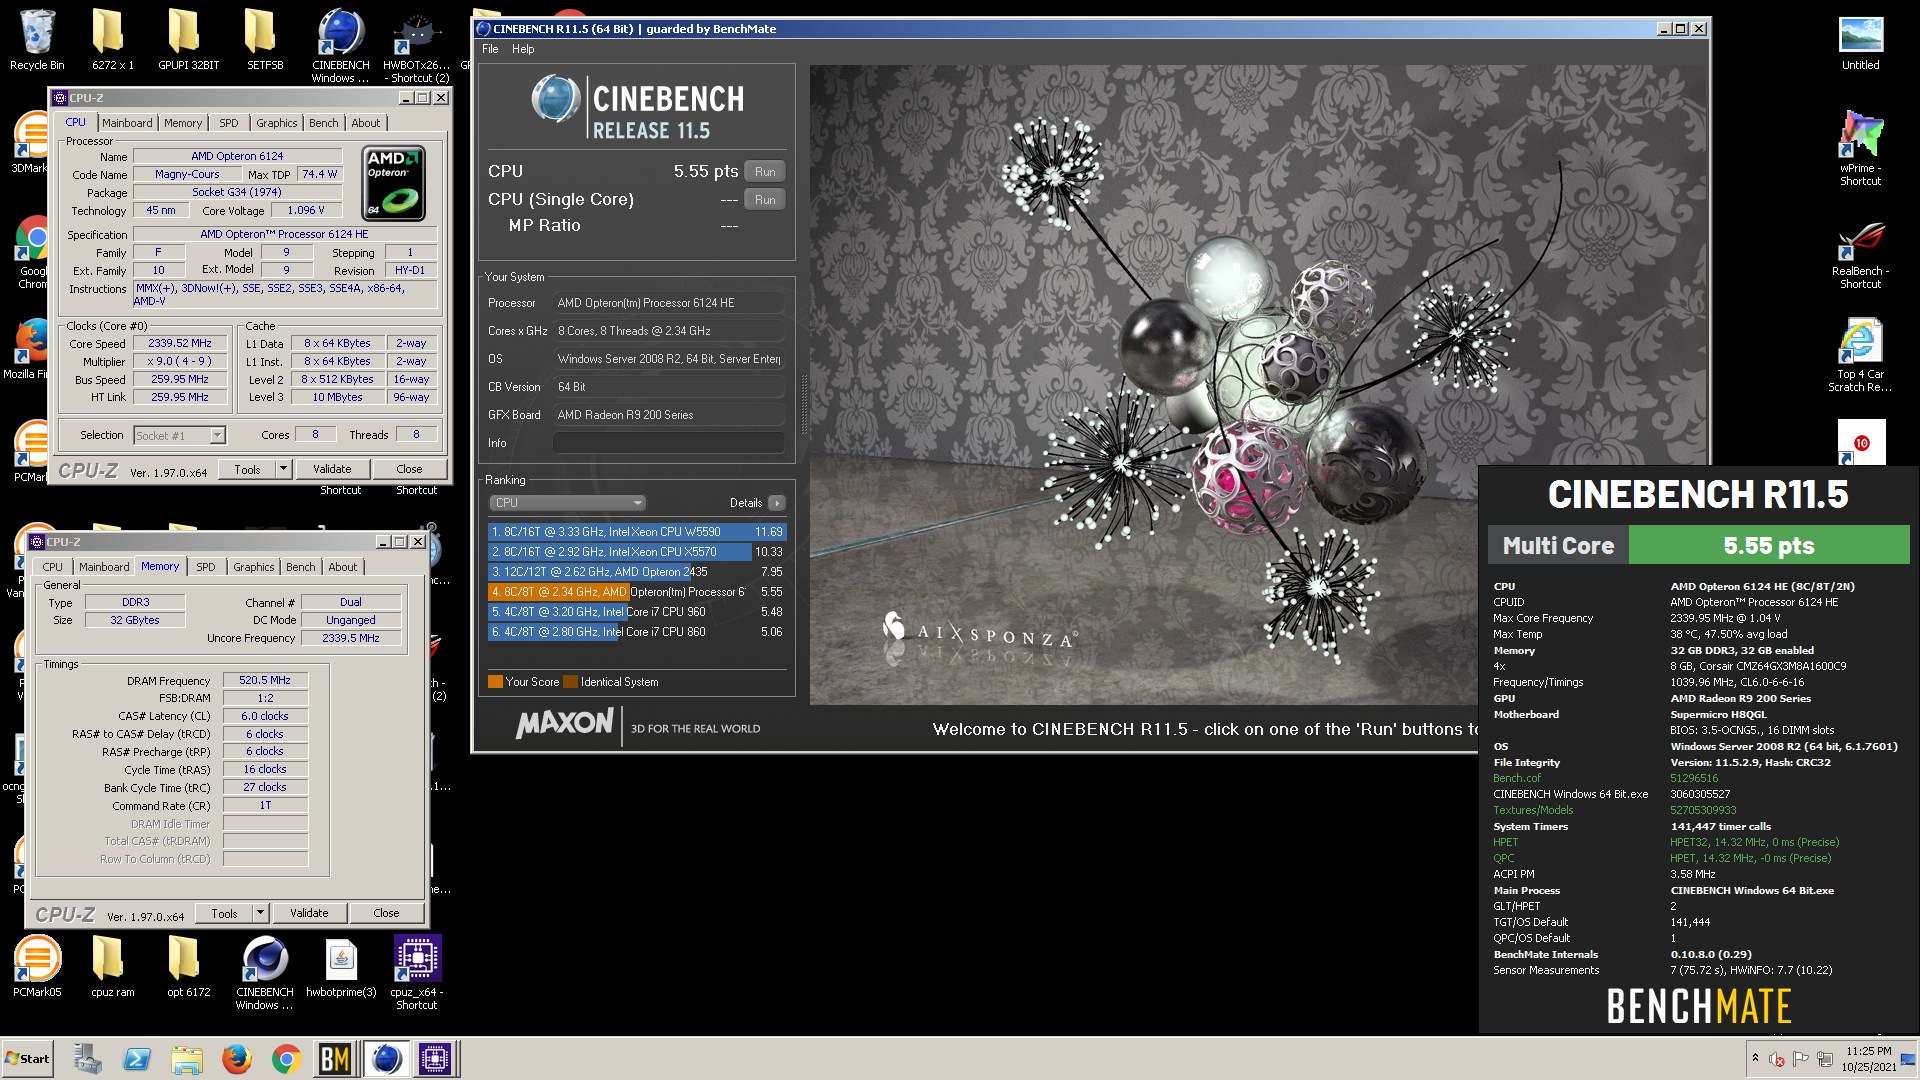Click the DRAM Frequency 520.5 MHz field
The image size is (1920, 1080).
tap(265, 680)
